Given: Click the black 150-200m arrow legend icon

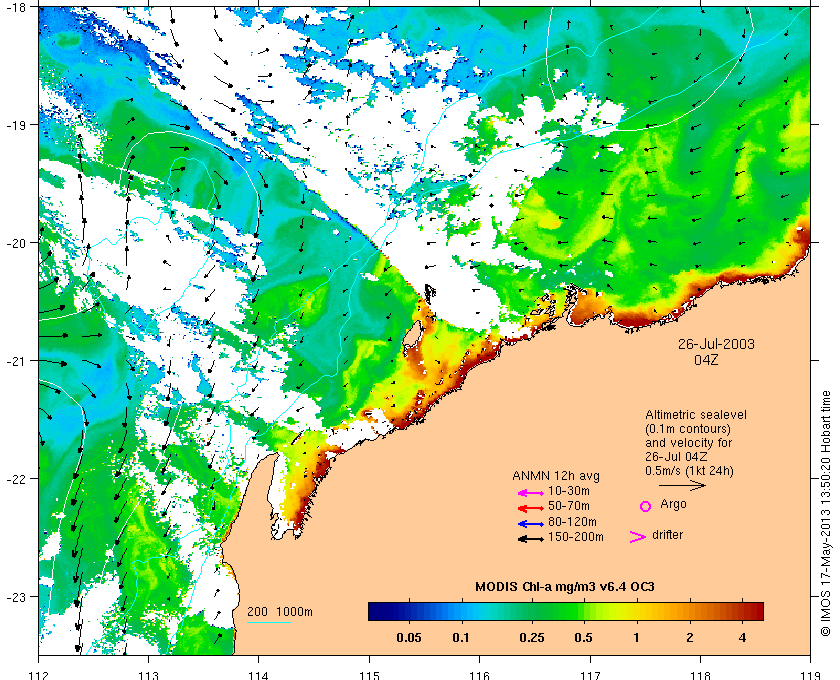Looking at the screenshot, I should [530, 539].
